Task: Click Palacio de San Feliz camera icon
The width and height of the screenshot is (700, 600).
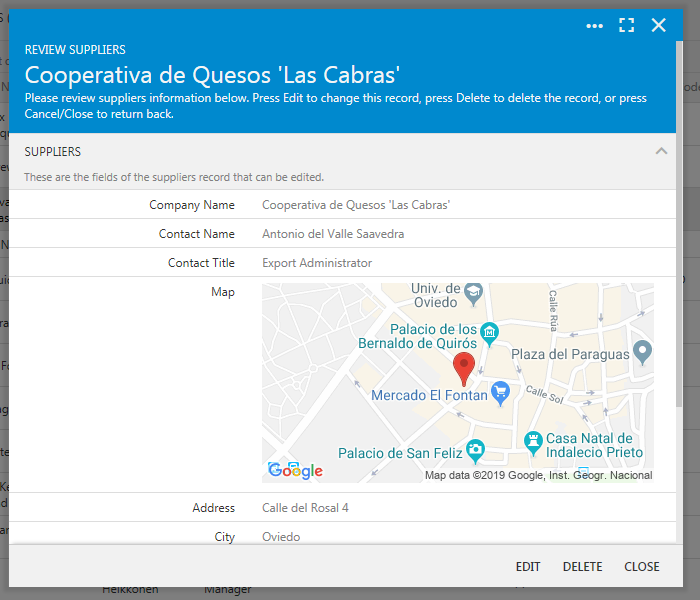Action: [x=475, y=451]
